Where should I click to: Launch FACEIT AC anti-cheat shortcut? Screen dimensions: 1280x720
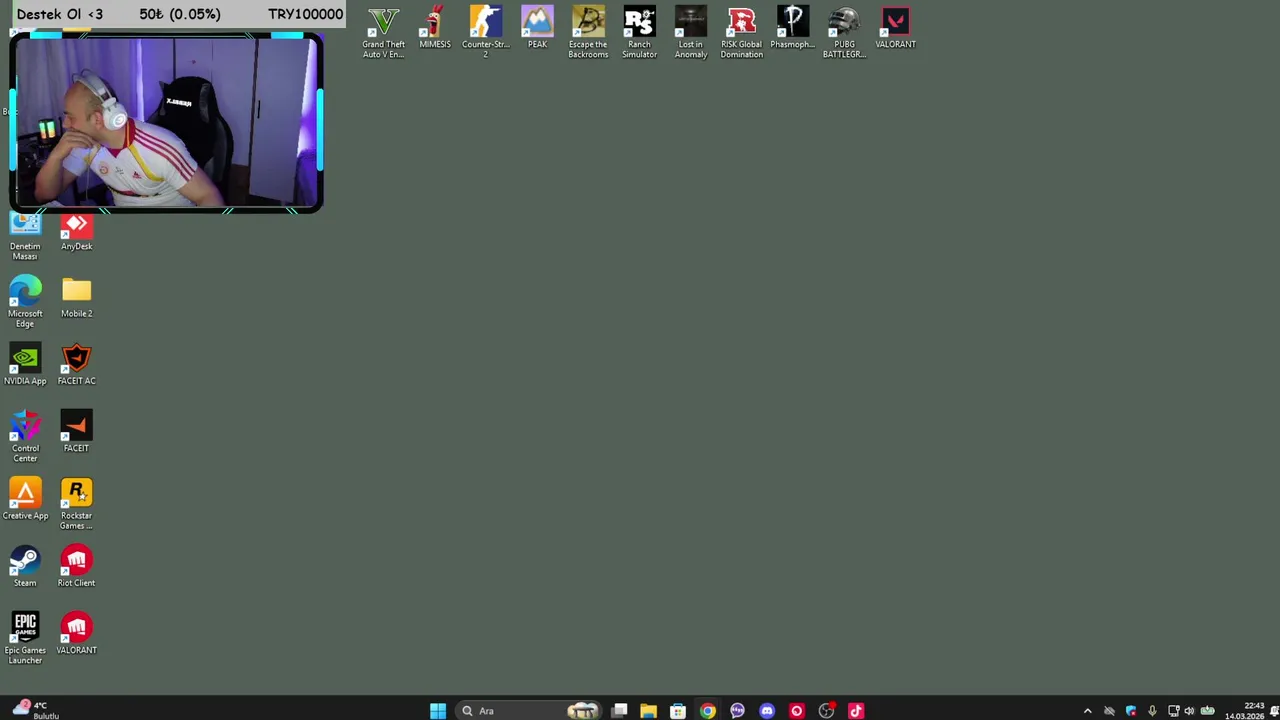pos(76,364)
